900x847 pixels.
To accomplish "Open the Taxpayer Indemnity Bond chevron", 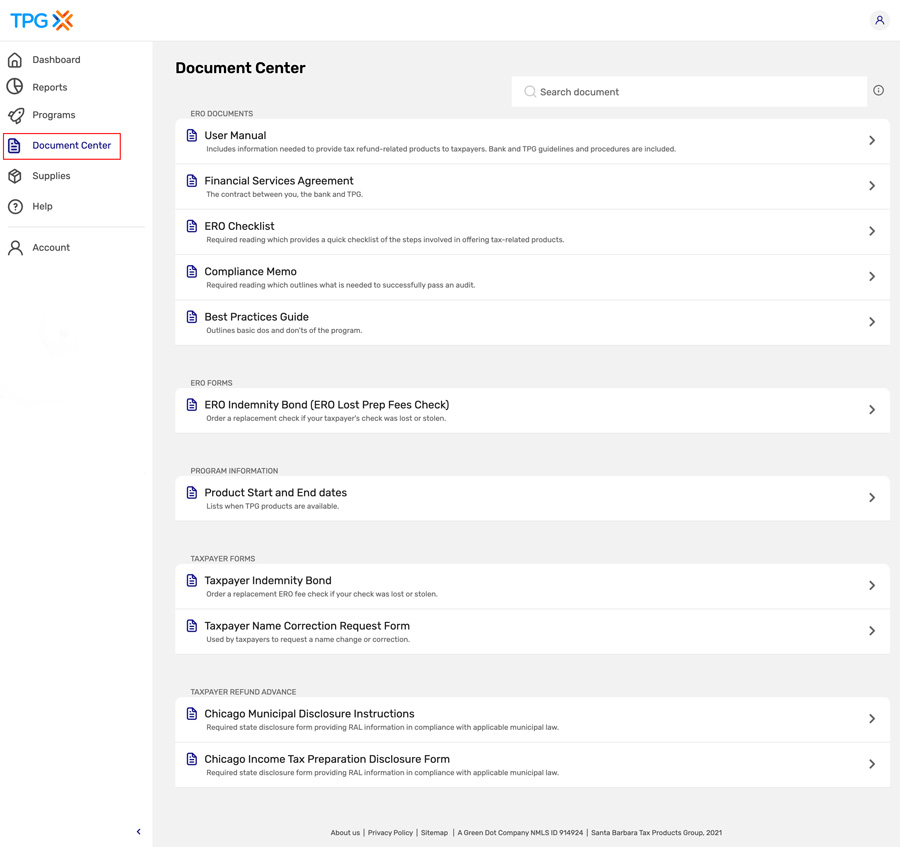I will 870,585.
